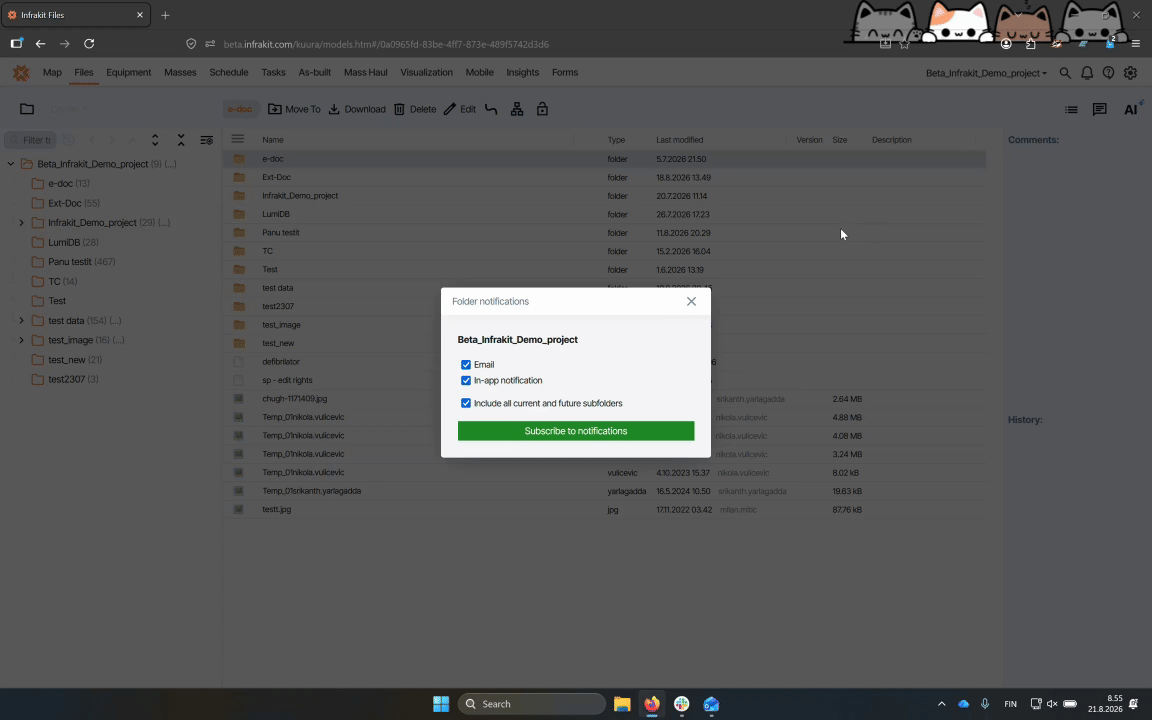The image size is (1152, 720).
Task: Open the Map tab
Action: coord(52,73)
